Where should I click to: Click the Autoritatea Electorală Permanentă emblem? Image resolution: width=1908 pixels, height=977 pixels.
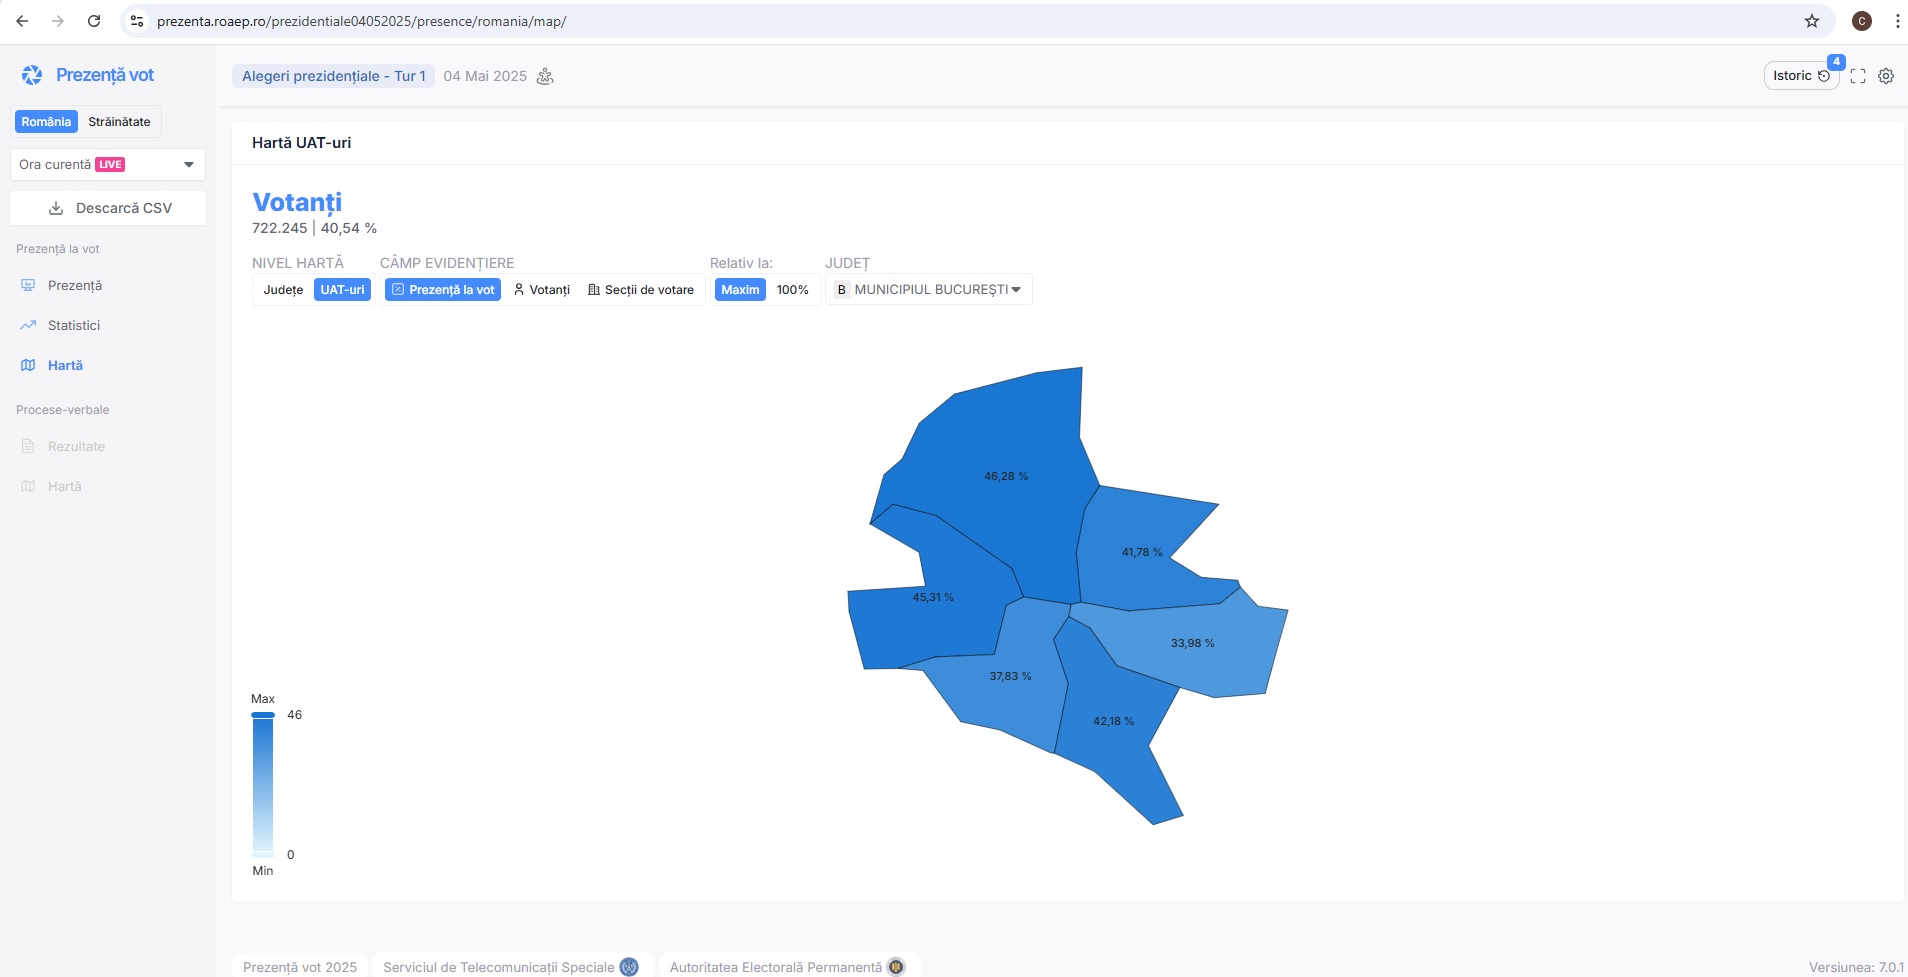click(896, 967)
